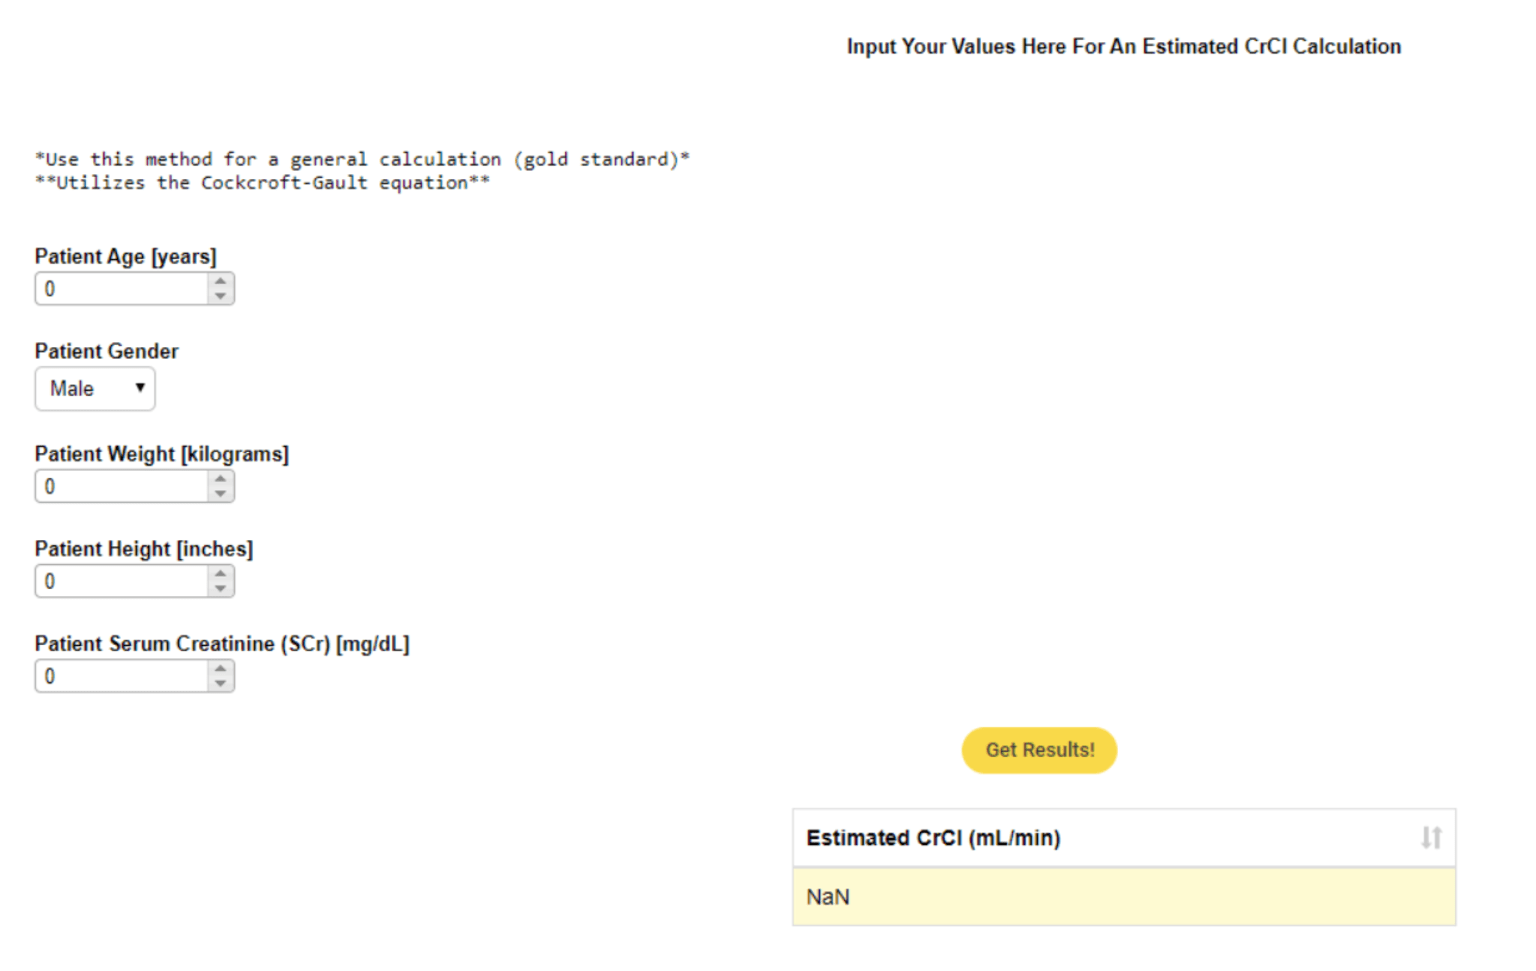Select the NaN result cell
Screen dimensions: 1536x971
tap(1124, 897)
